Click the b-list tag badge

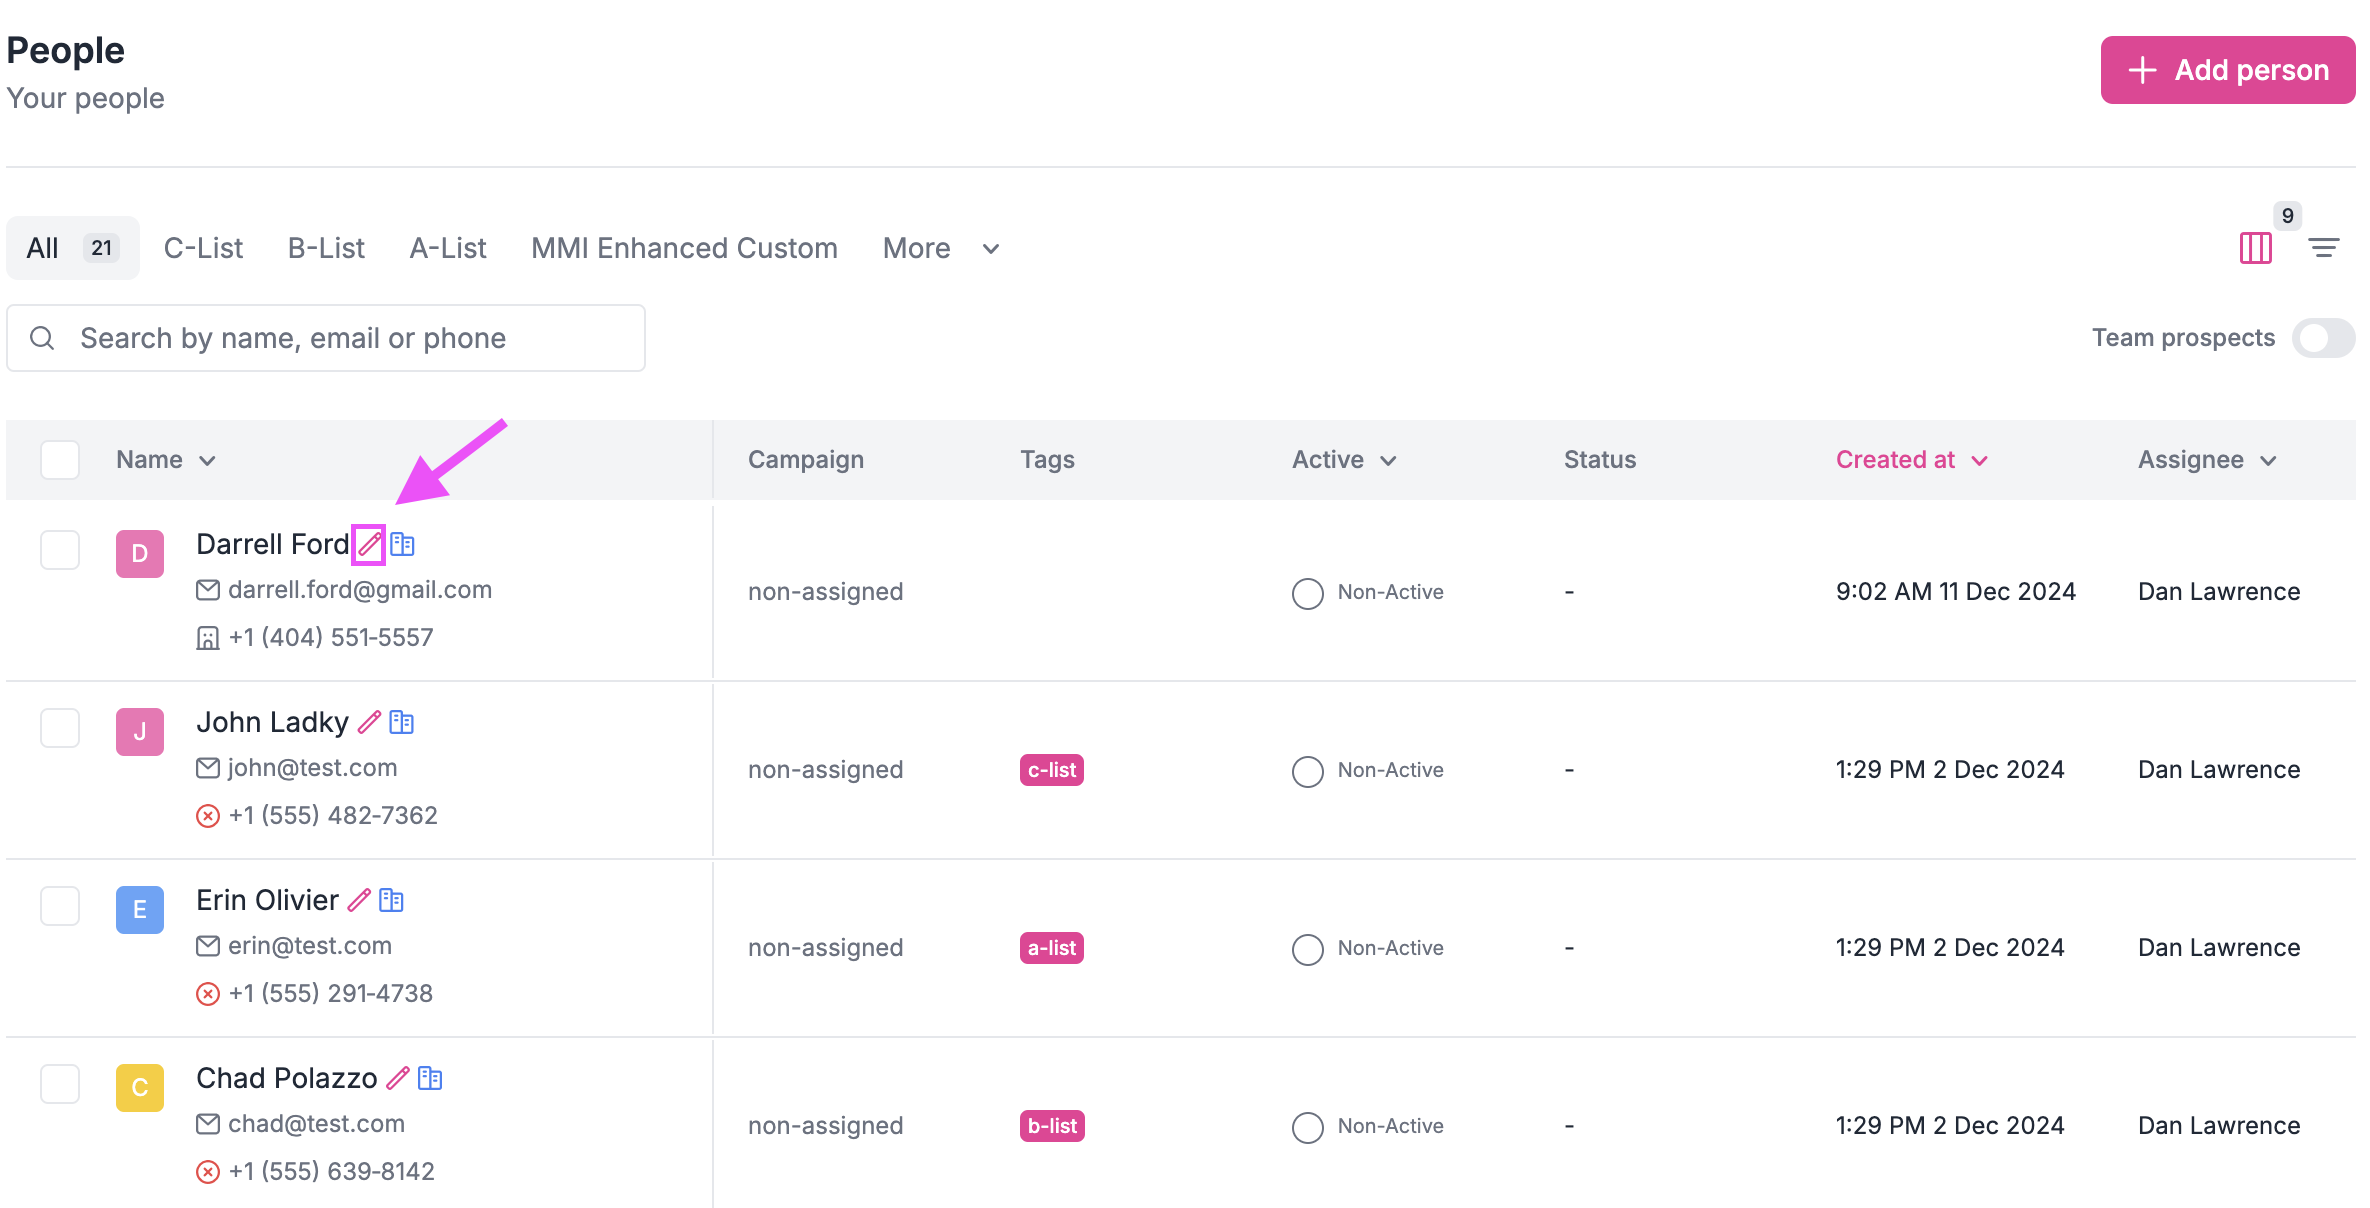[1052, 1126]
